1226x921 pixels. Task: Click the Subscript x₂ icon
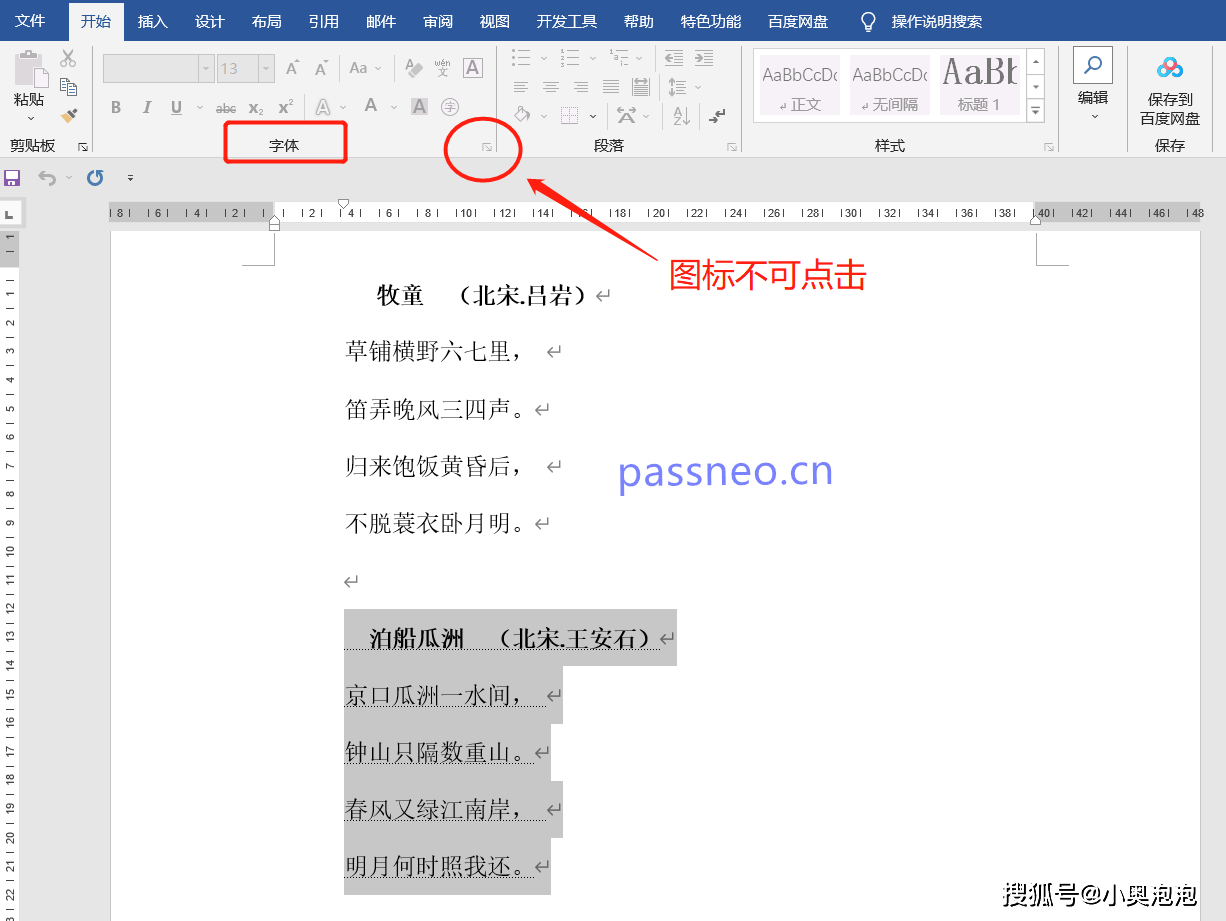point(256,108)
